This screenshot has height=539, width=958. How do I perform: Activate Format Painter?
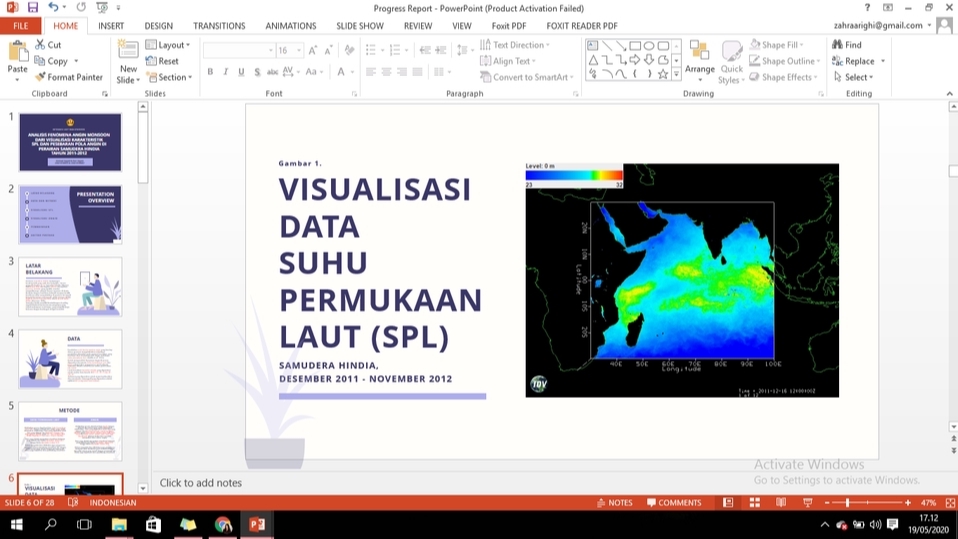click(68, 77)
